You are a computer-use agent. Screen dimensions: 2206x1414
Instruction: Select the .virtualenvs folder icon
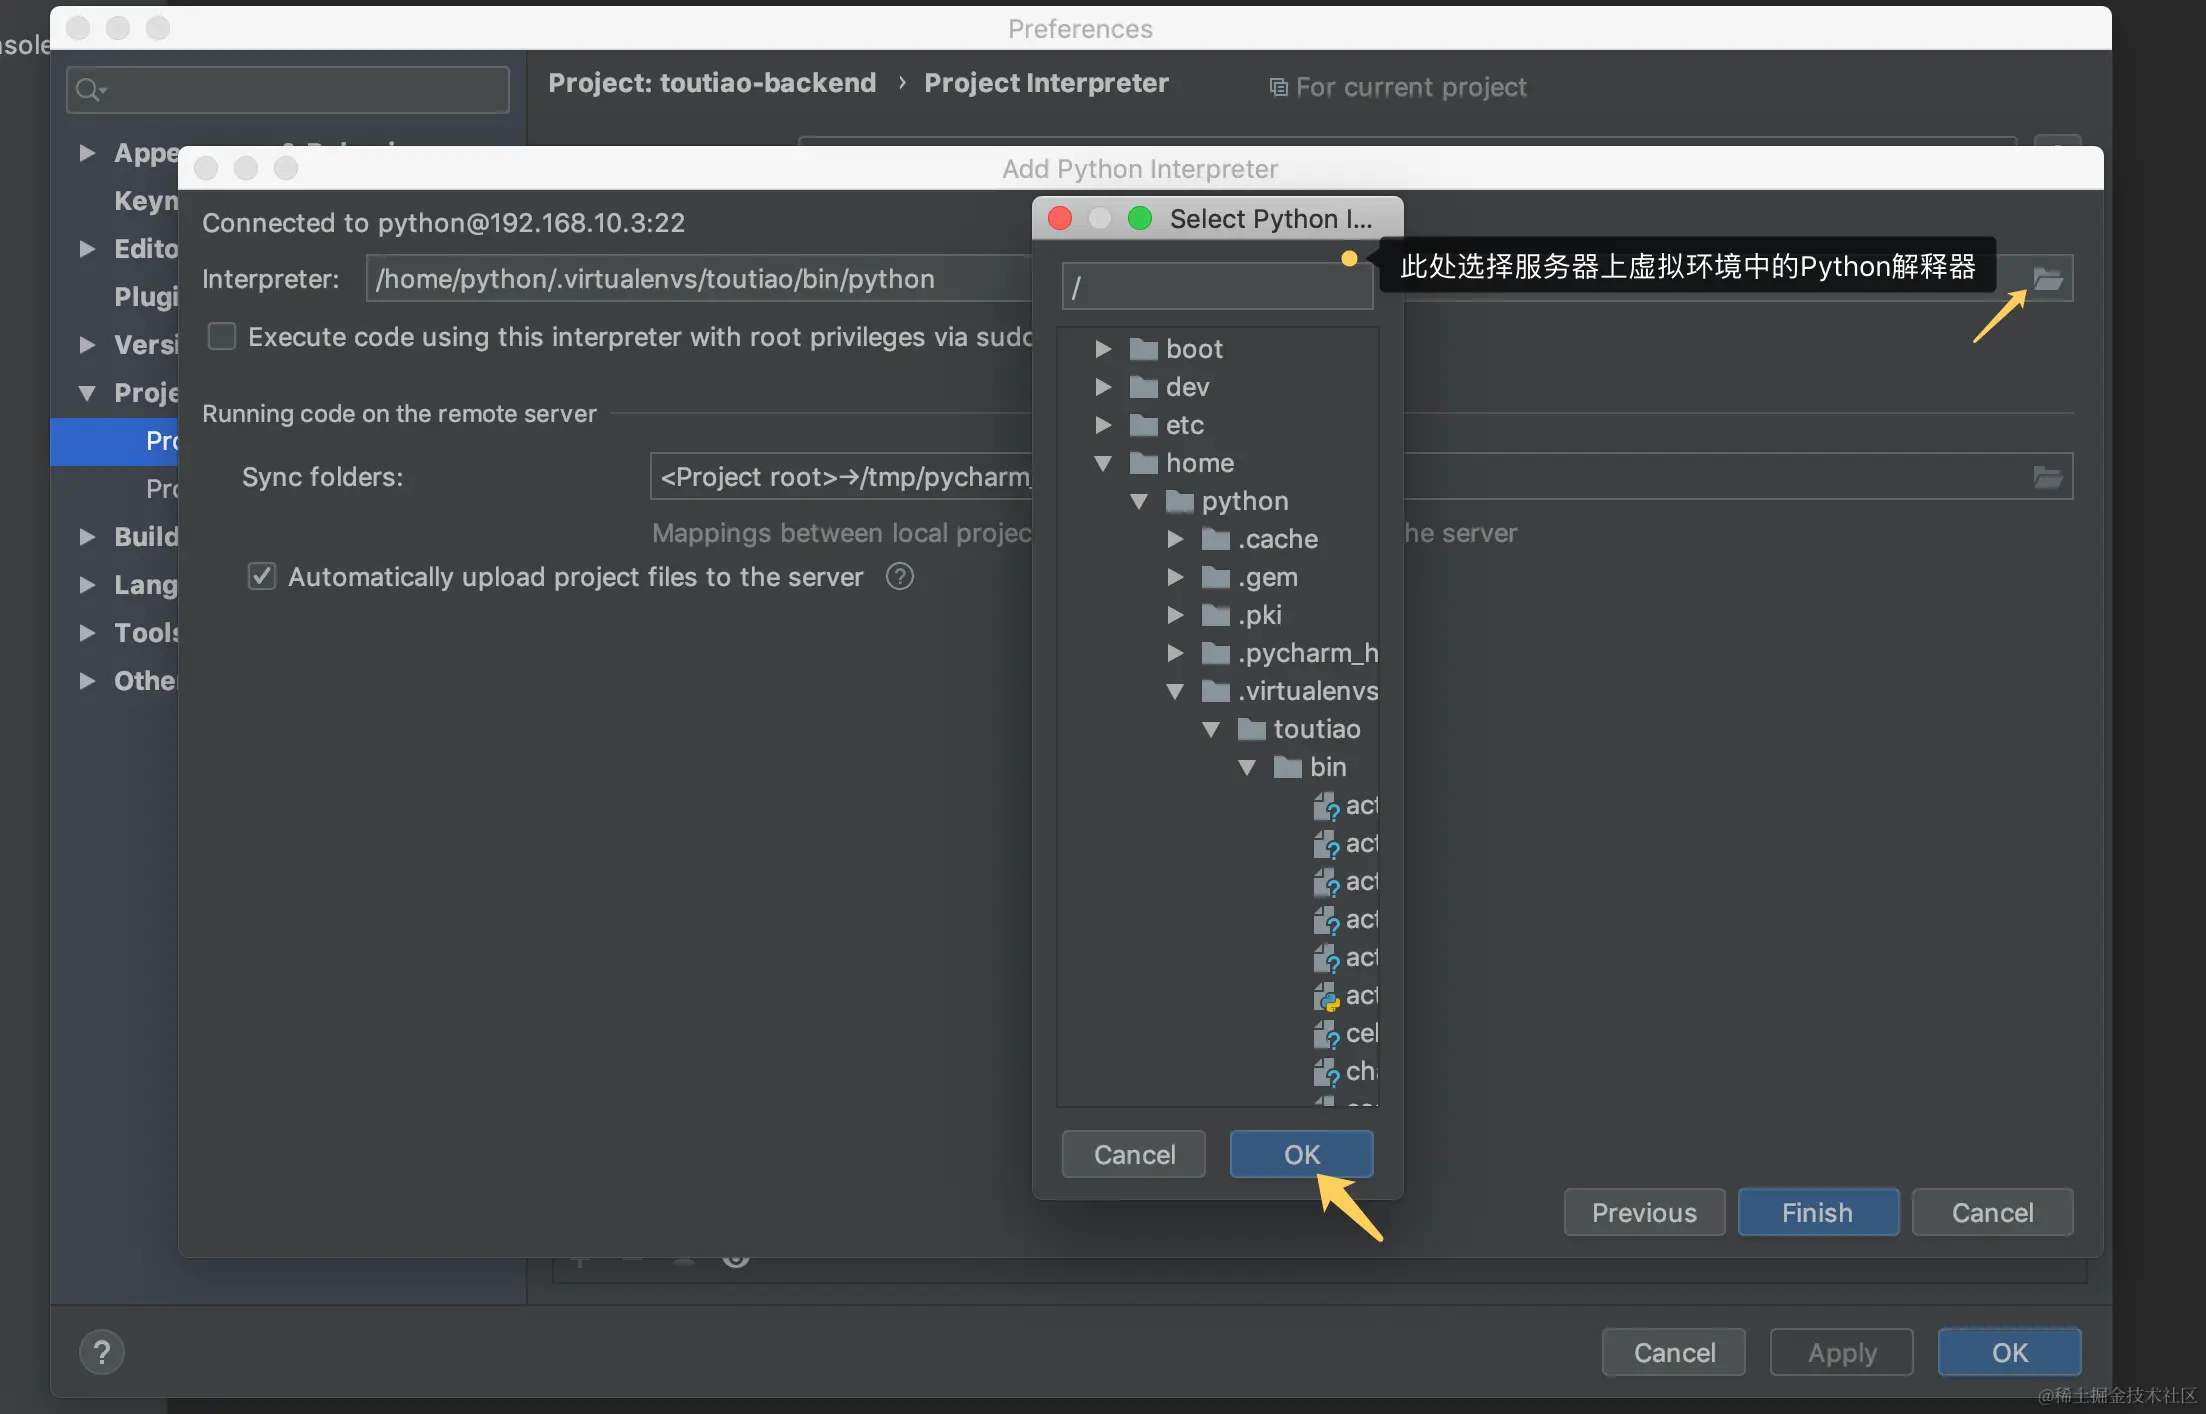click(1215, 691)
